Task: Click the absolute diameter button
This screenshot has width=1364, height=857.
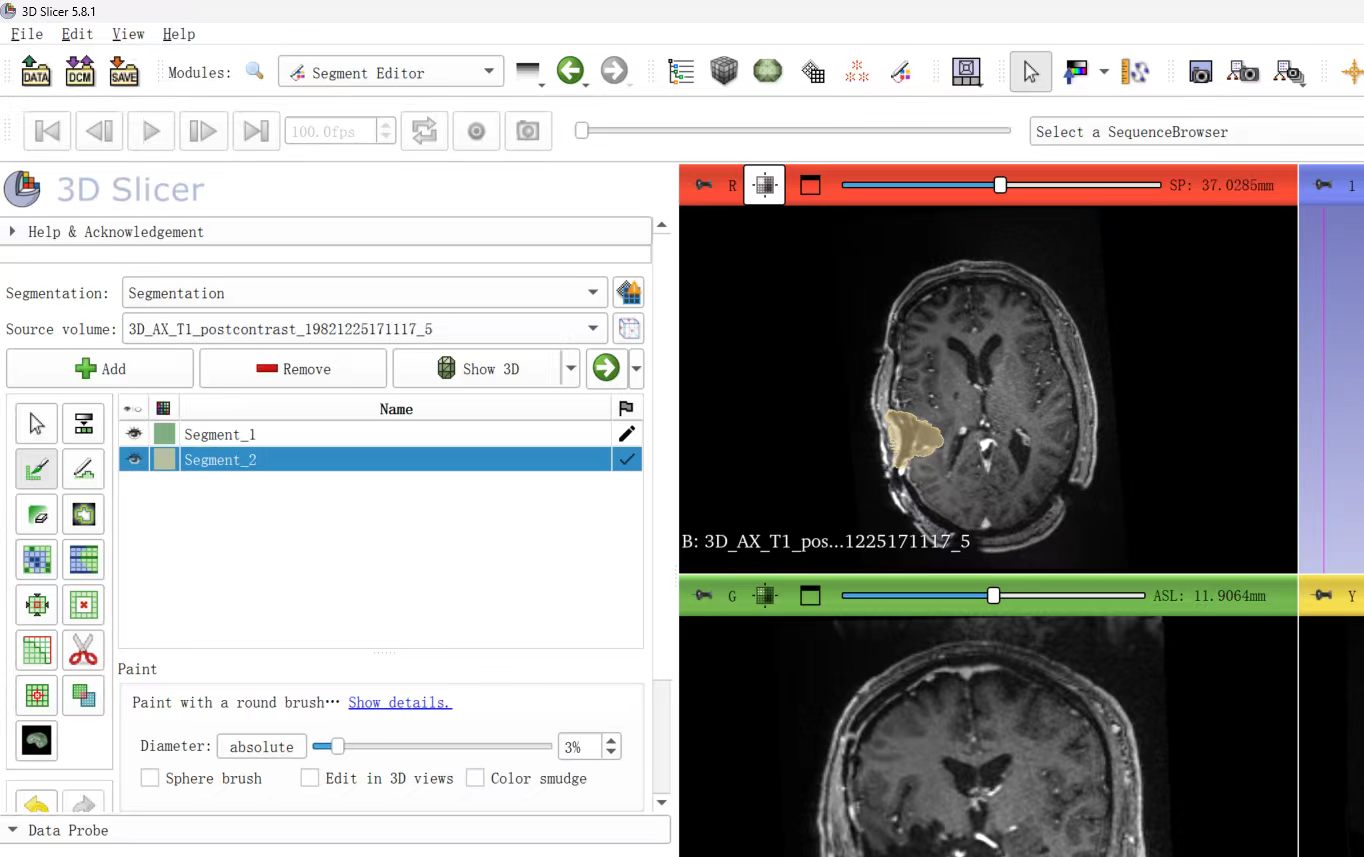Action: (262, 746)
